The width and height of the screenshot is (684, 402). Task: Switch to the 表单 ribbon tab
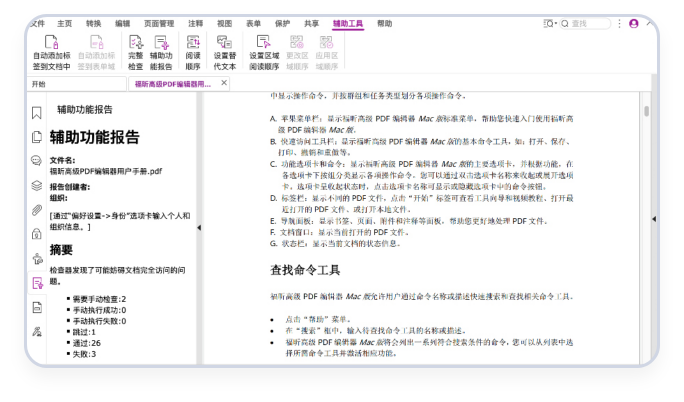point(253,24)
